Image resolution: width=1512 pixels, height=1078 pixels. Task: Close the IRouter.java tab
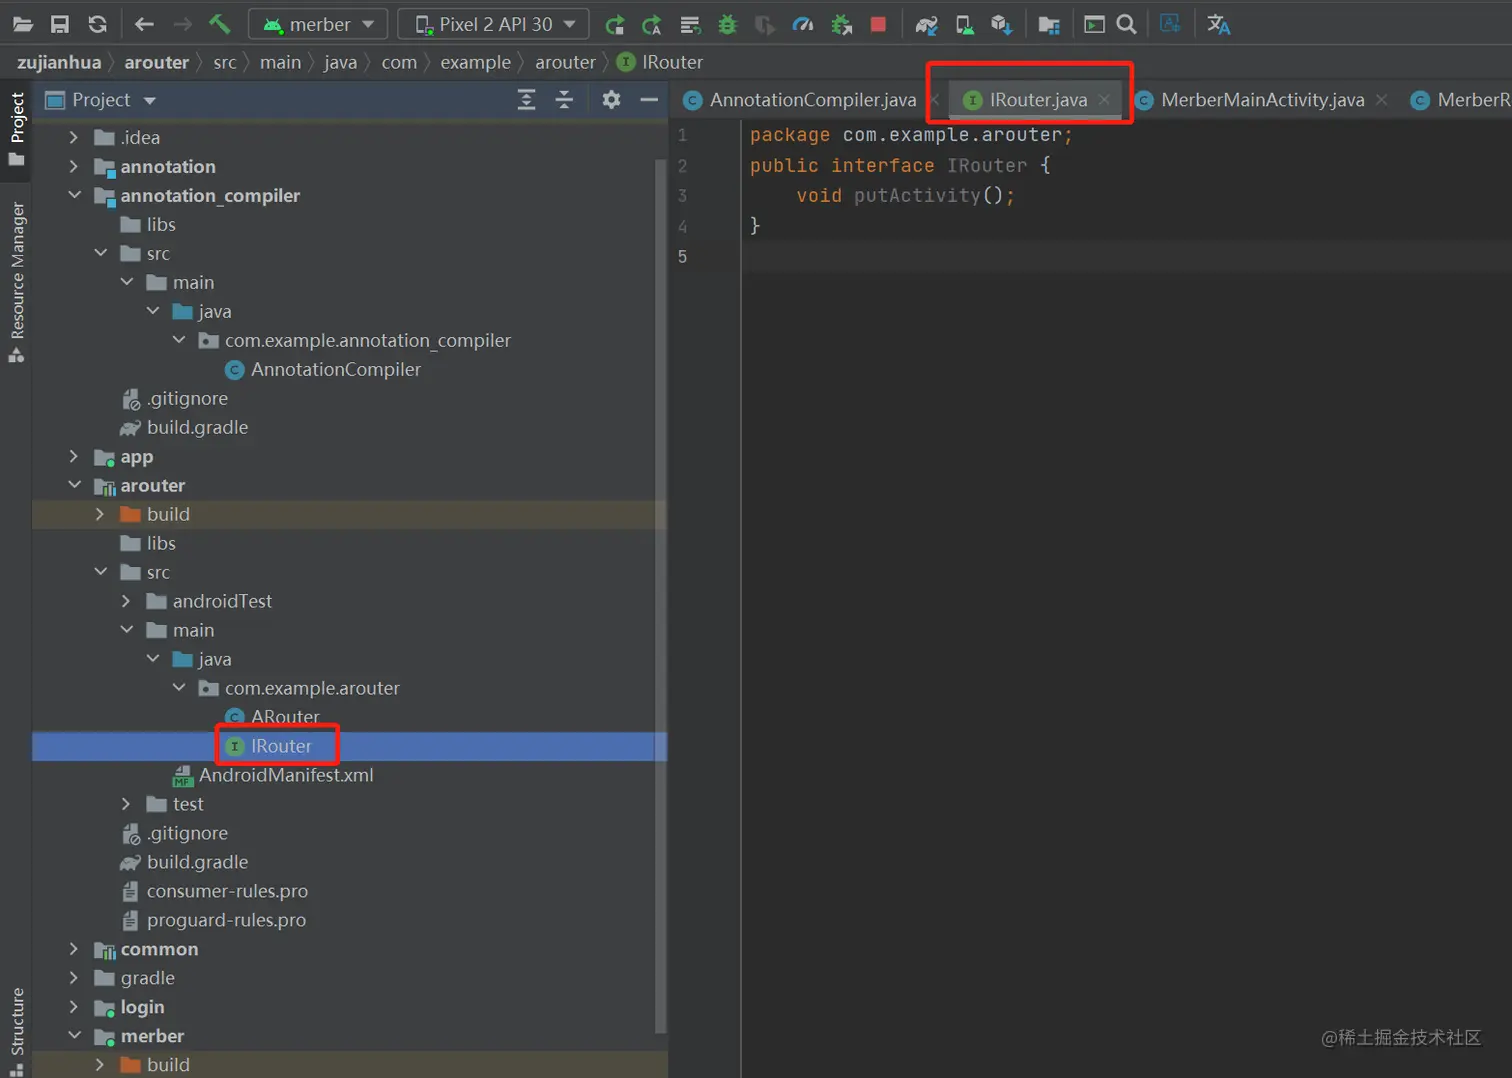[x=1104, y=100]
